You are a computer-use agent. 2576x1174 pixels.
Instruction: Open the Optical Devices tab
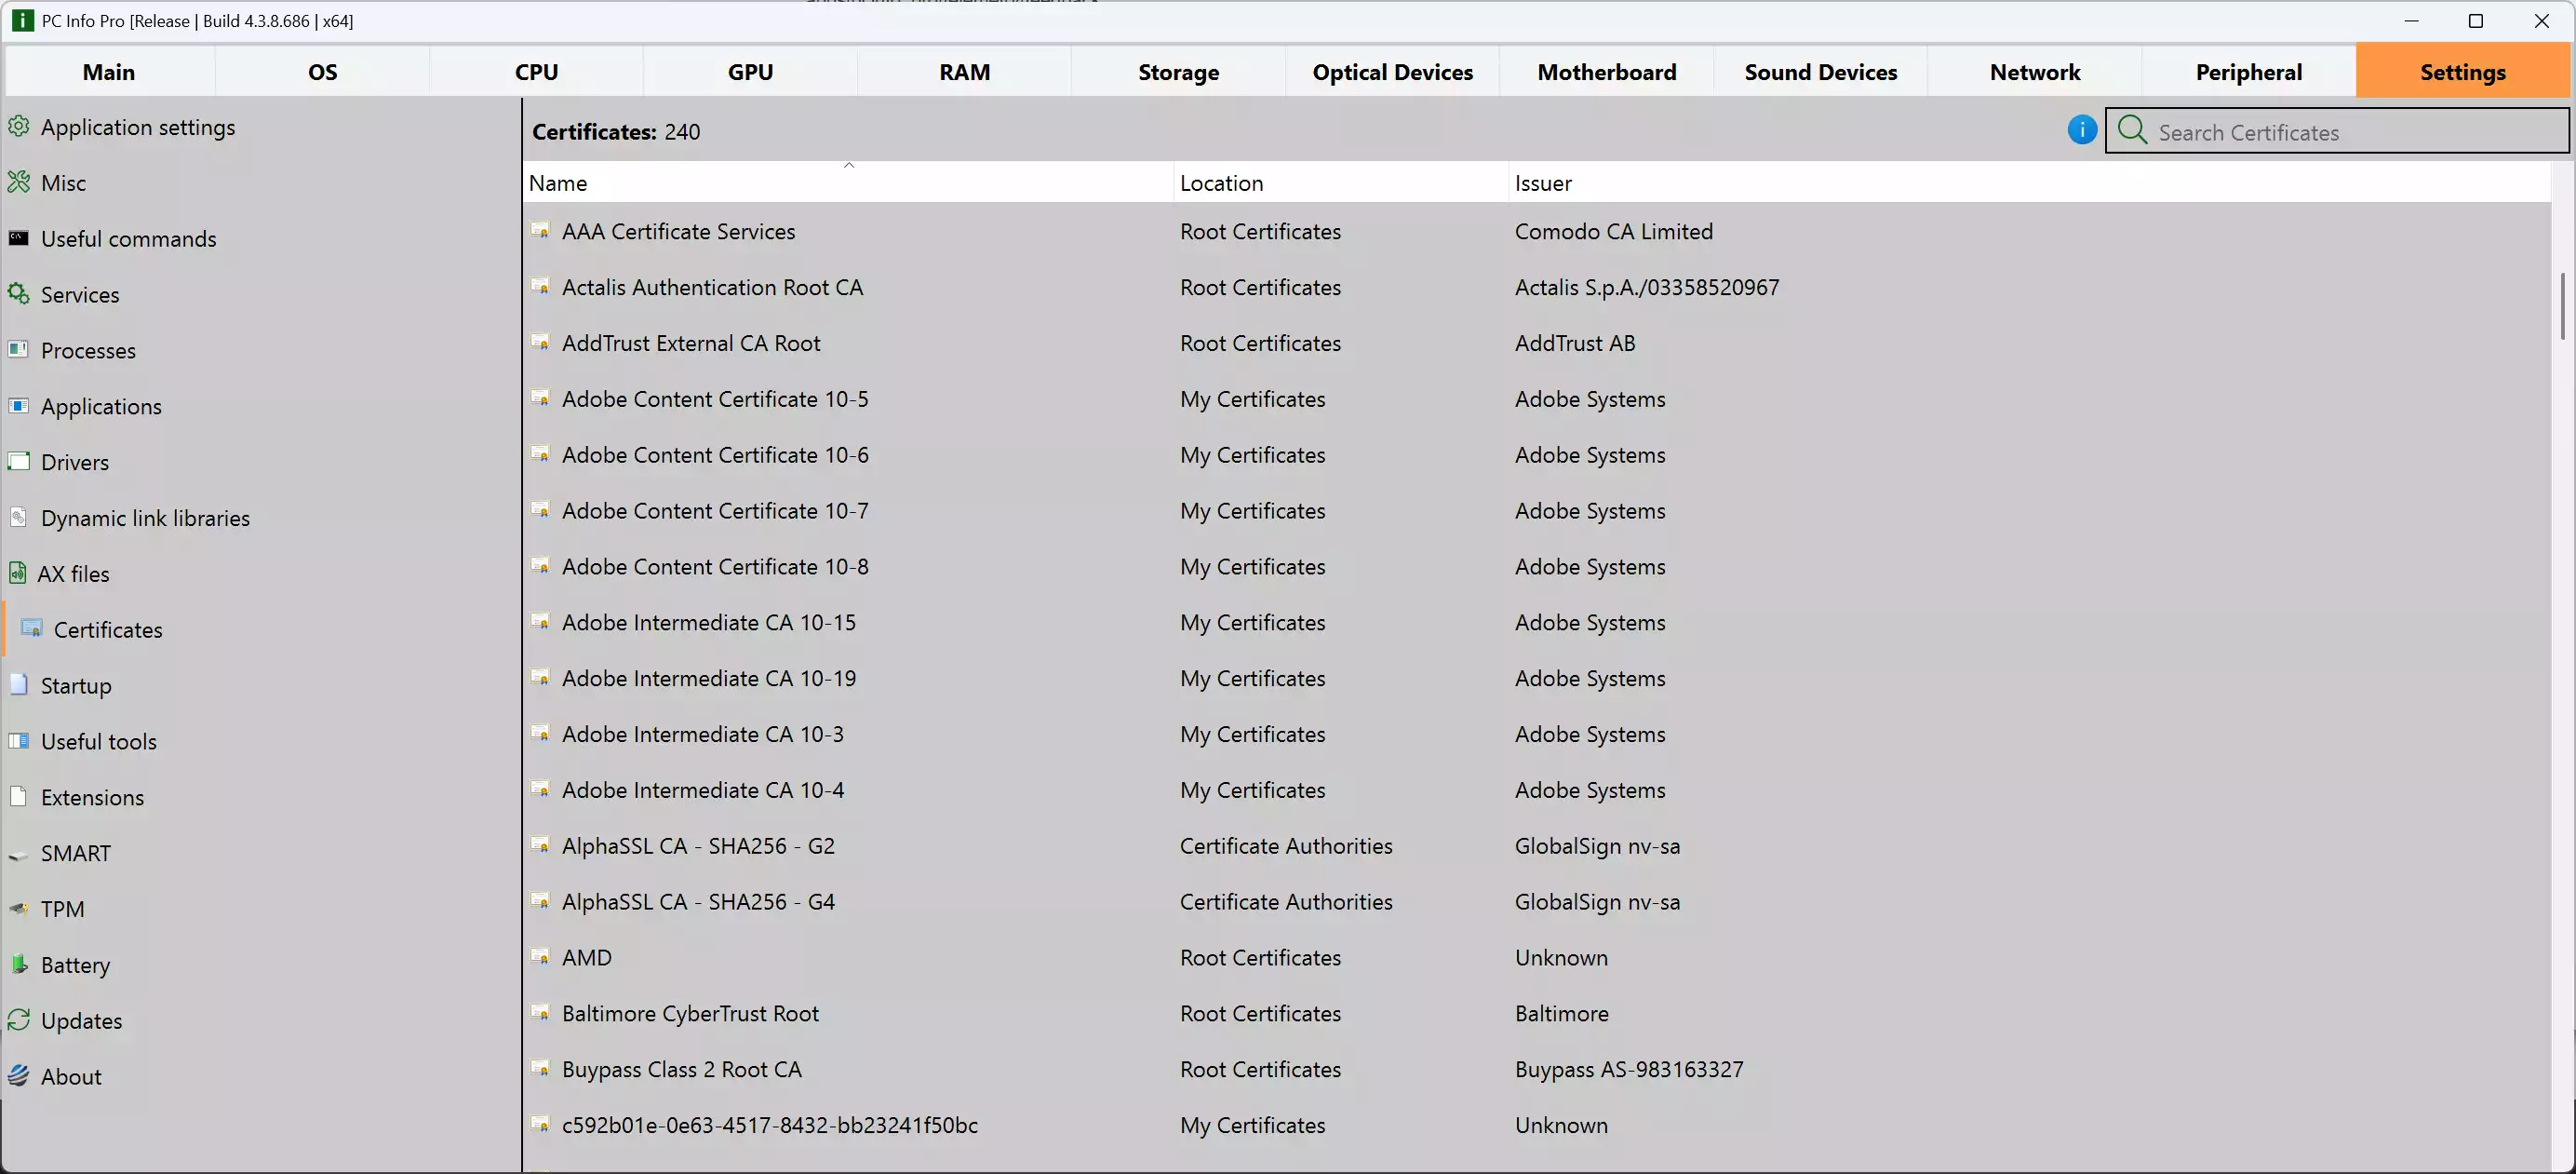point(1393,71)
